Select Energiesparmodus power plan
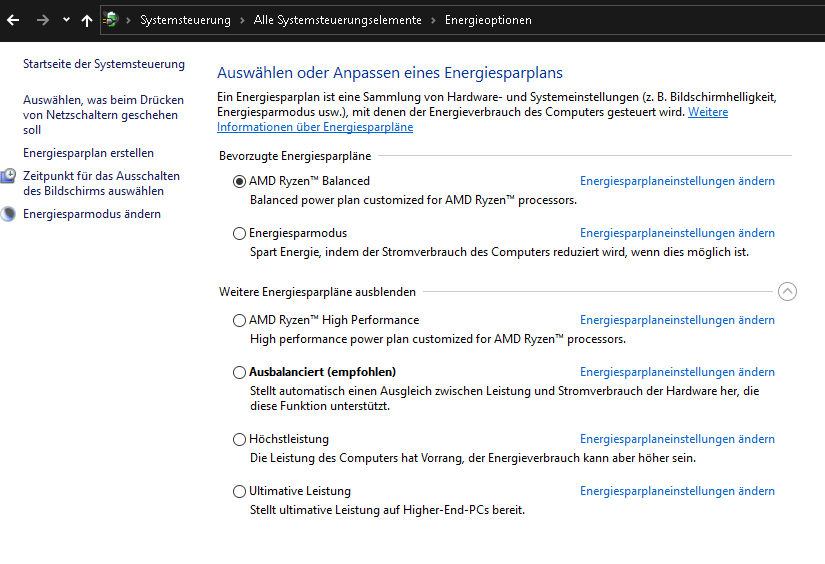Screen dimensions: 825x564 click(x=239, y=234)
